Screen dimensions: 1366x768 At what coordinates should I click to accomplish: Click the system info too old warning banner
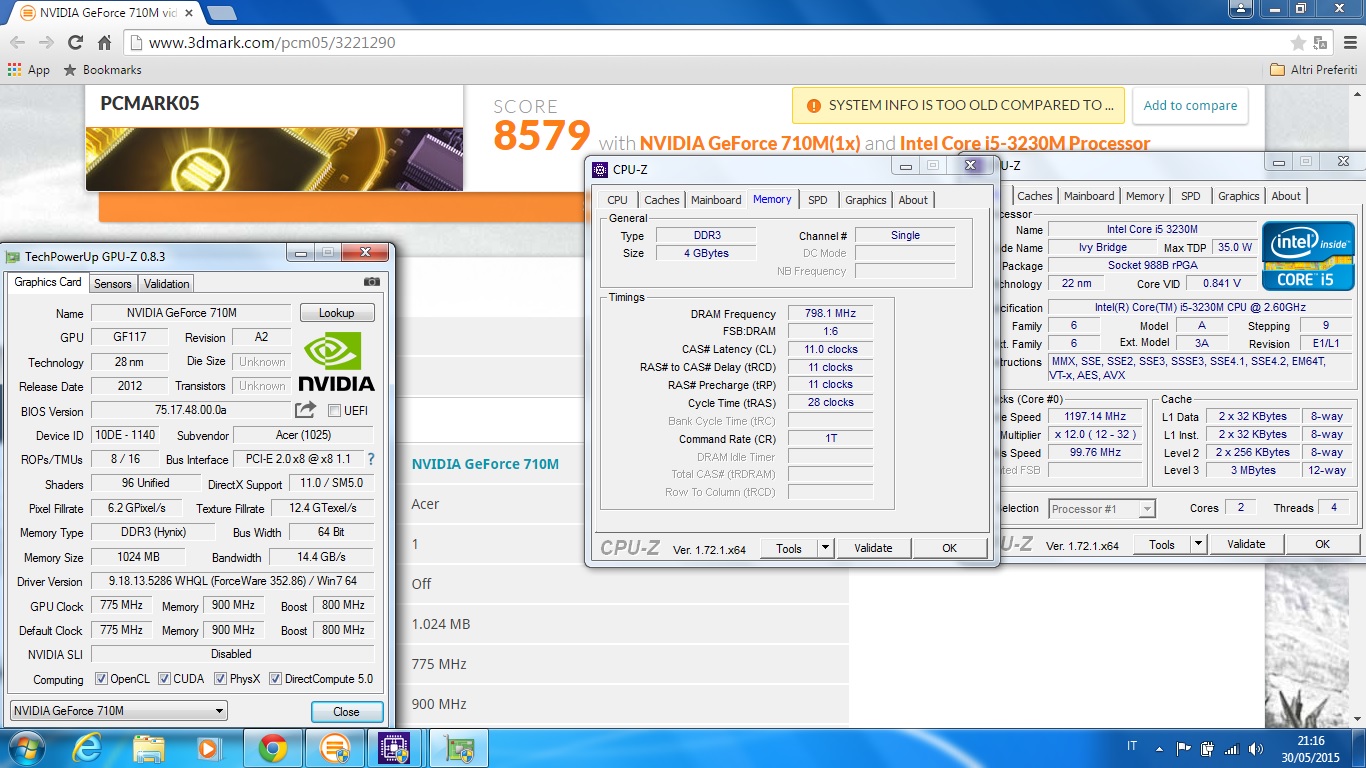(x=958, y=105)
